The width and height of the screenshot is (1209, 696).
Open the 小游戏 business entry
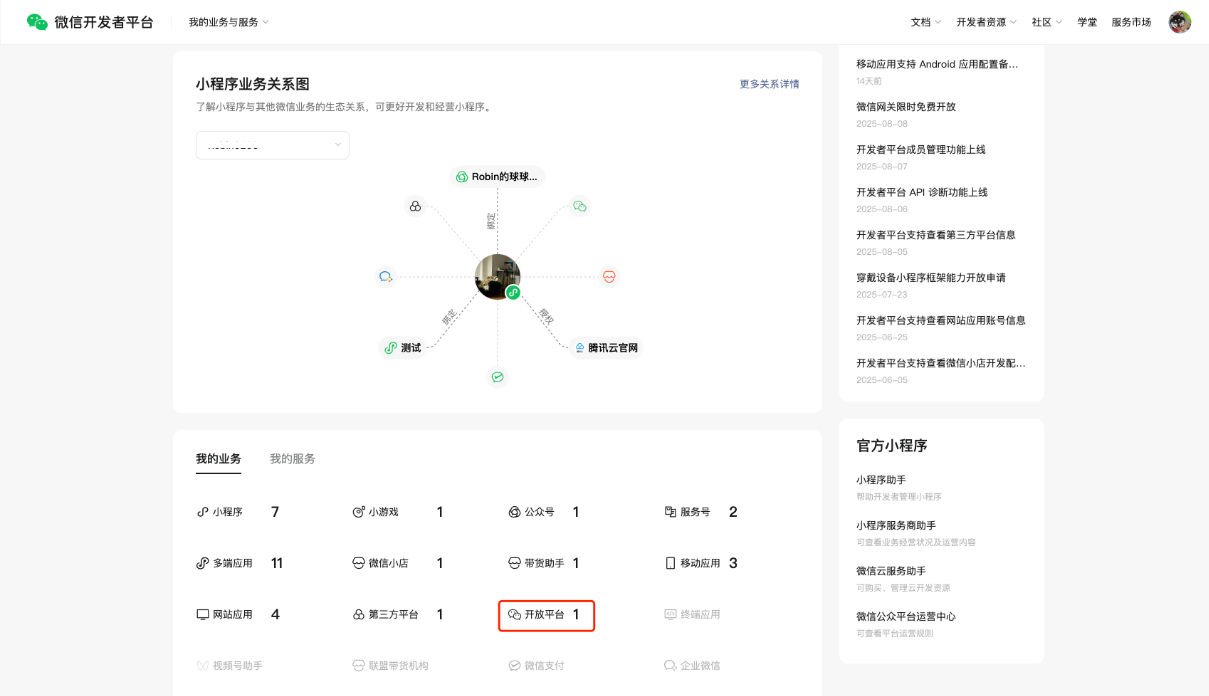pyautogui.click(x=383, y=512)
